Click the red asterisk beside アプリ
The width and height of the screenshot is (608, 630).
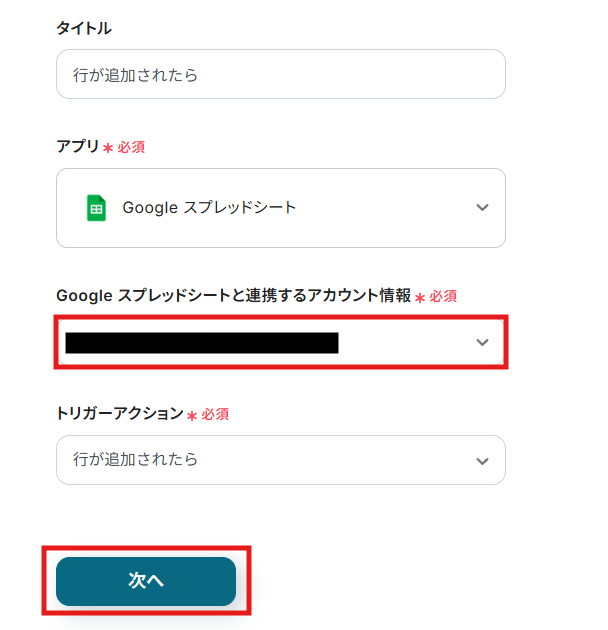pos(108,148)
